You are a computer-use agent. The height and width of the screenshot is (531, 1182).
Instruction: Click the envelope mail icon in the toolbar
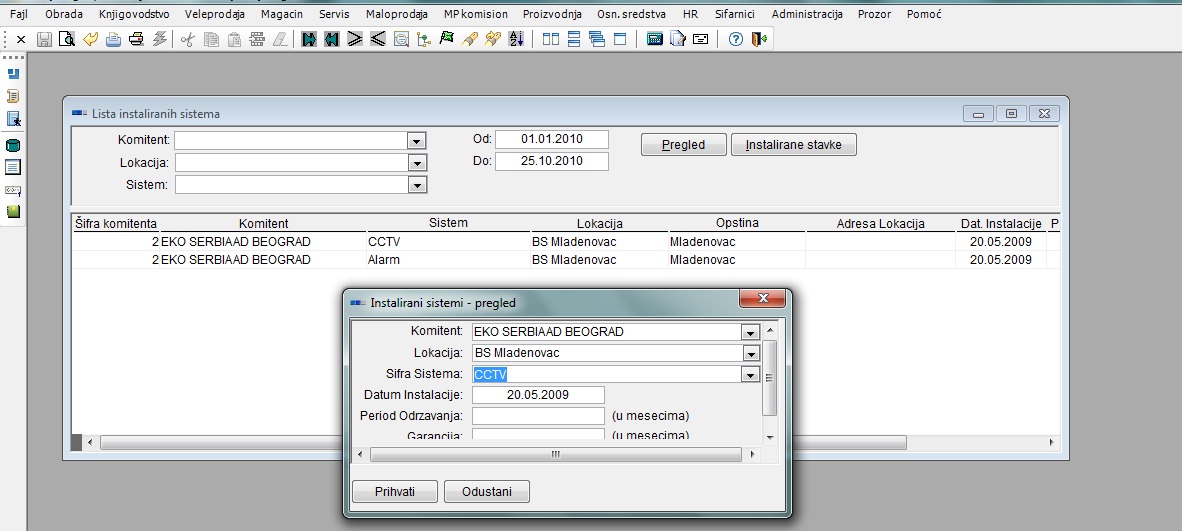[700, 39]
